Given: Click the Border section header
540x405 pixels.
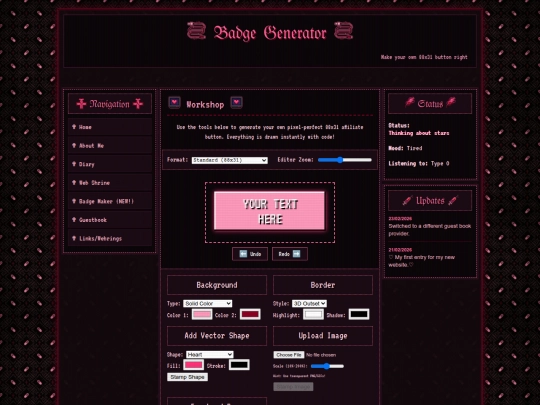Looking at the screenshot, I should pyautogui.click(x=323, y=285).
